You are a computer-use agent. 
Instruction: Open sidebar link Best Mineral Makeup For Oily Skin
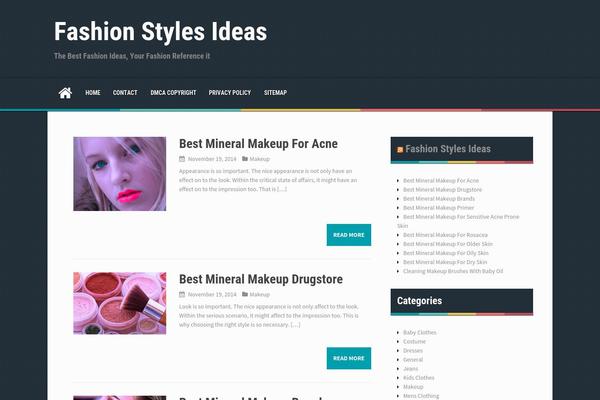[446, 253]
